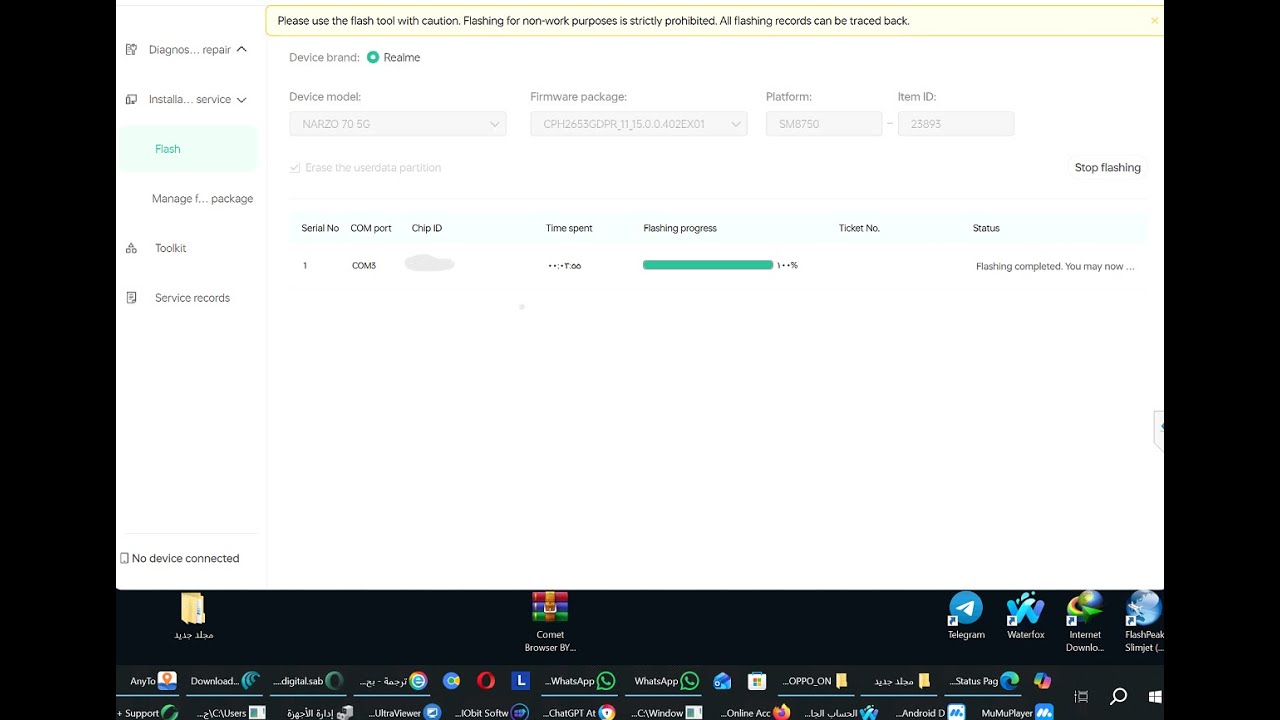Open FlashPeak Slimjet desktop shortcut
Image resolution: width=1280 pixels, height=720 pixels.
[x=1144, y=622]
